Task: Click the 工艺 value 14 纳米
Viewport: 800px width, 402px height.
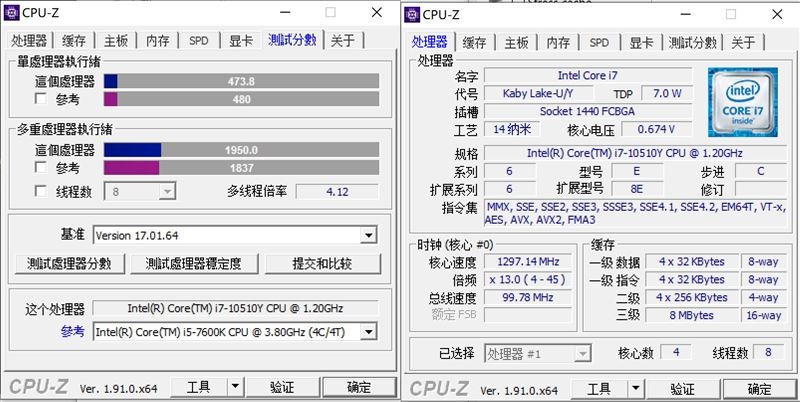Action: (512, 129)
